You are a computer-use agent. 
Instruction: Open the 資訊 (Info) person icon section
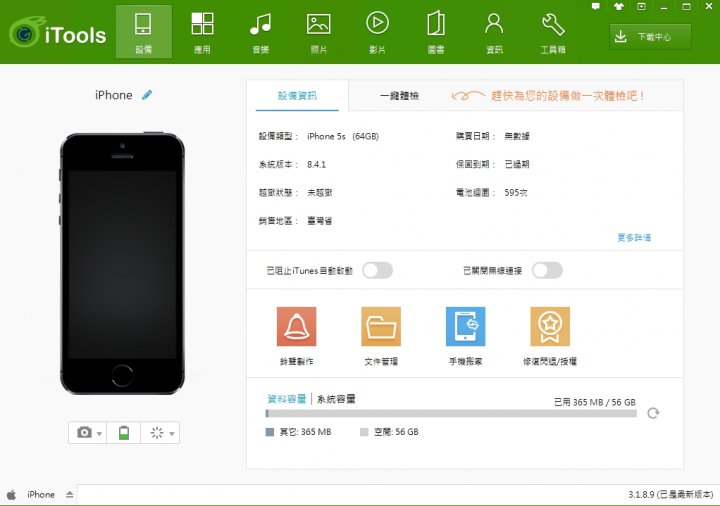(x=494, y=32)
